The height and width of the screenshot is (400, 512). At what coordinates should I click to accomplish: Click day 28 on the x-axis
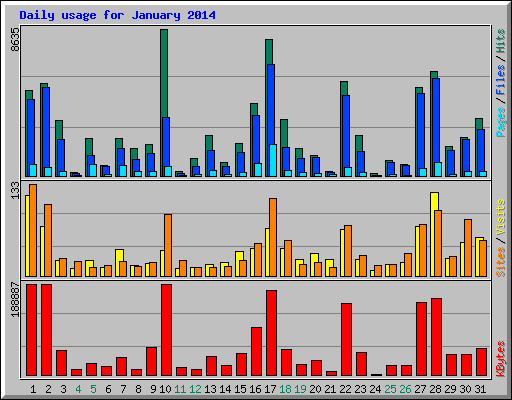pyautogui.click(x=435, y=389)
